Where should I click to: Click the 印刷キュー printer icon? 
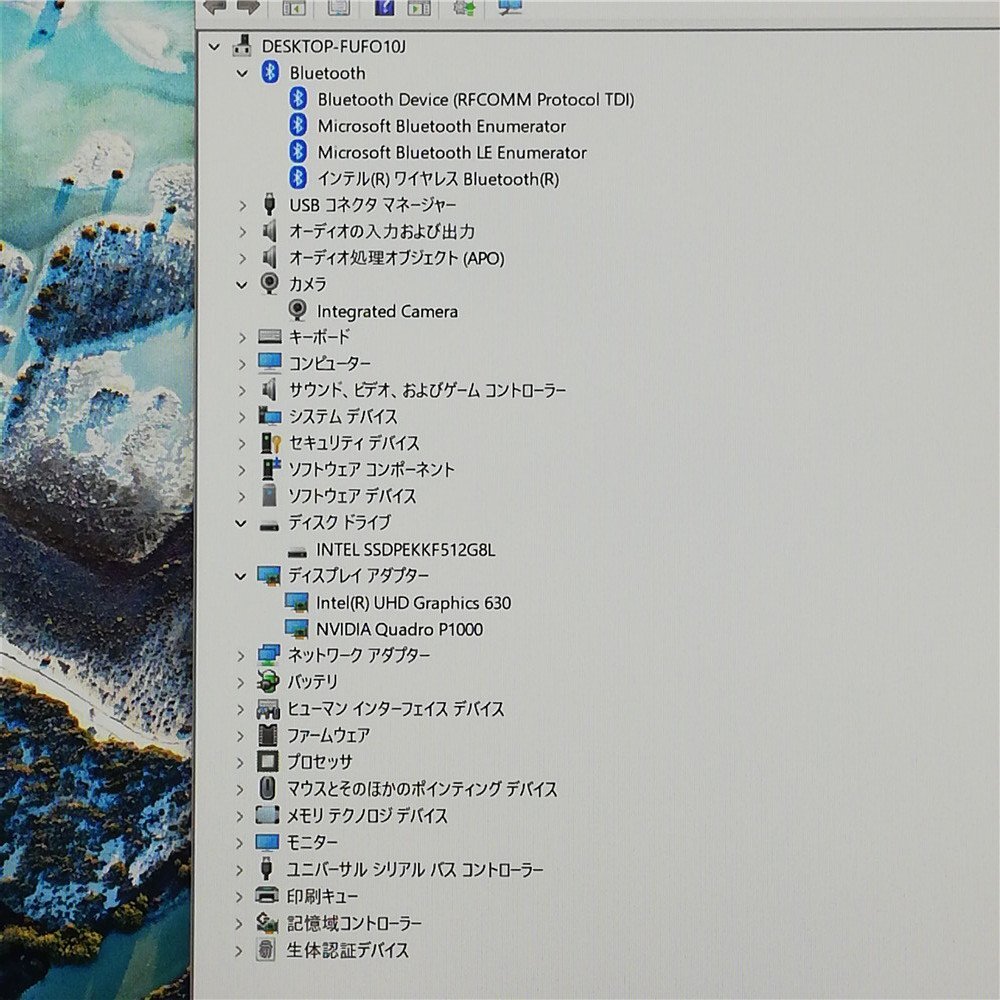click(x=267, y=895)
